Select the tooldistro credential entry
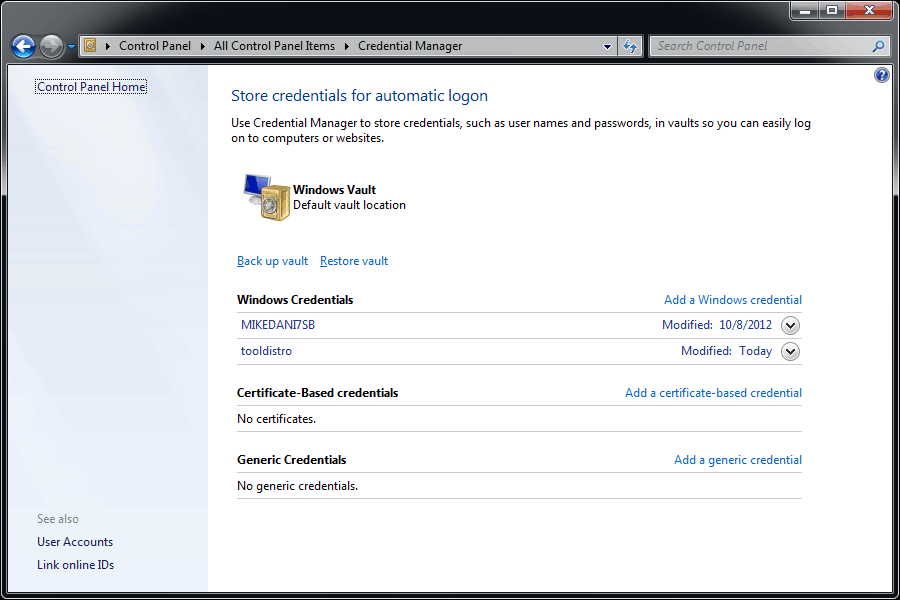900x600 pixels. [x=266, y=351]
